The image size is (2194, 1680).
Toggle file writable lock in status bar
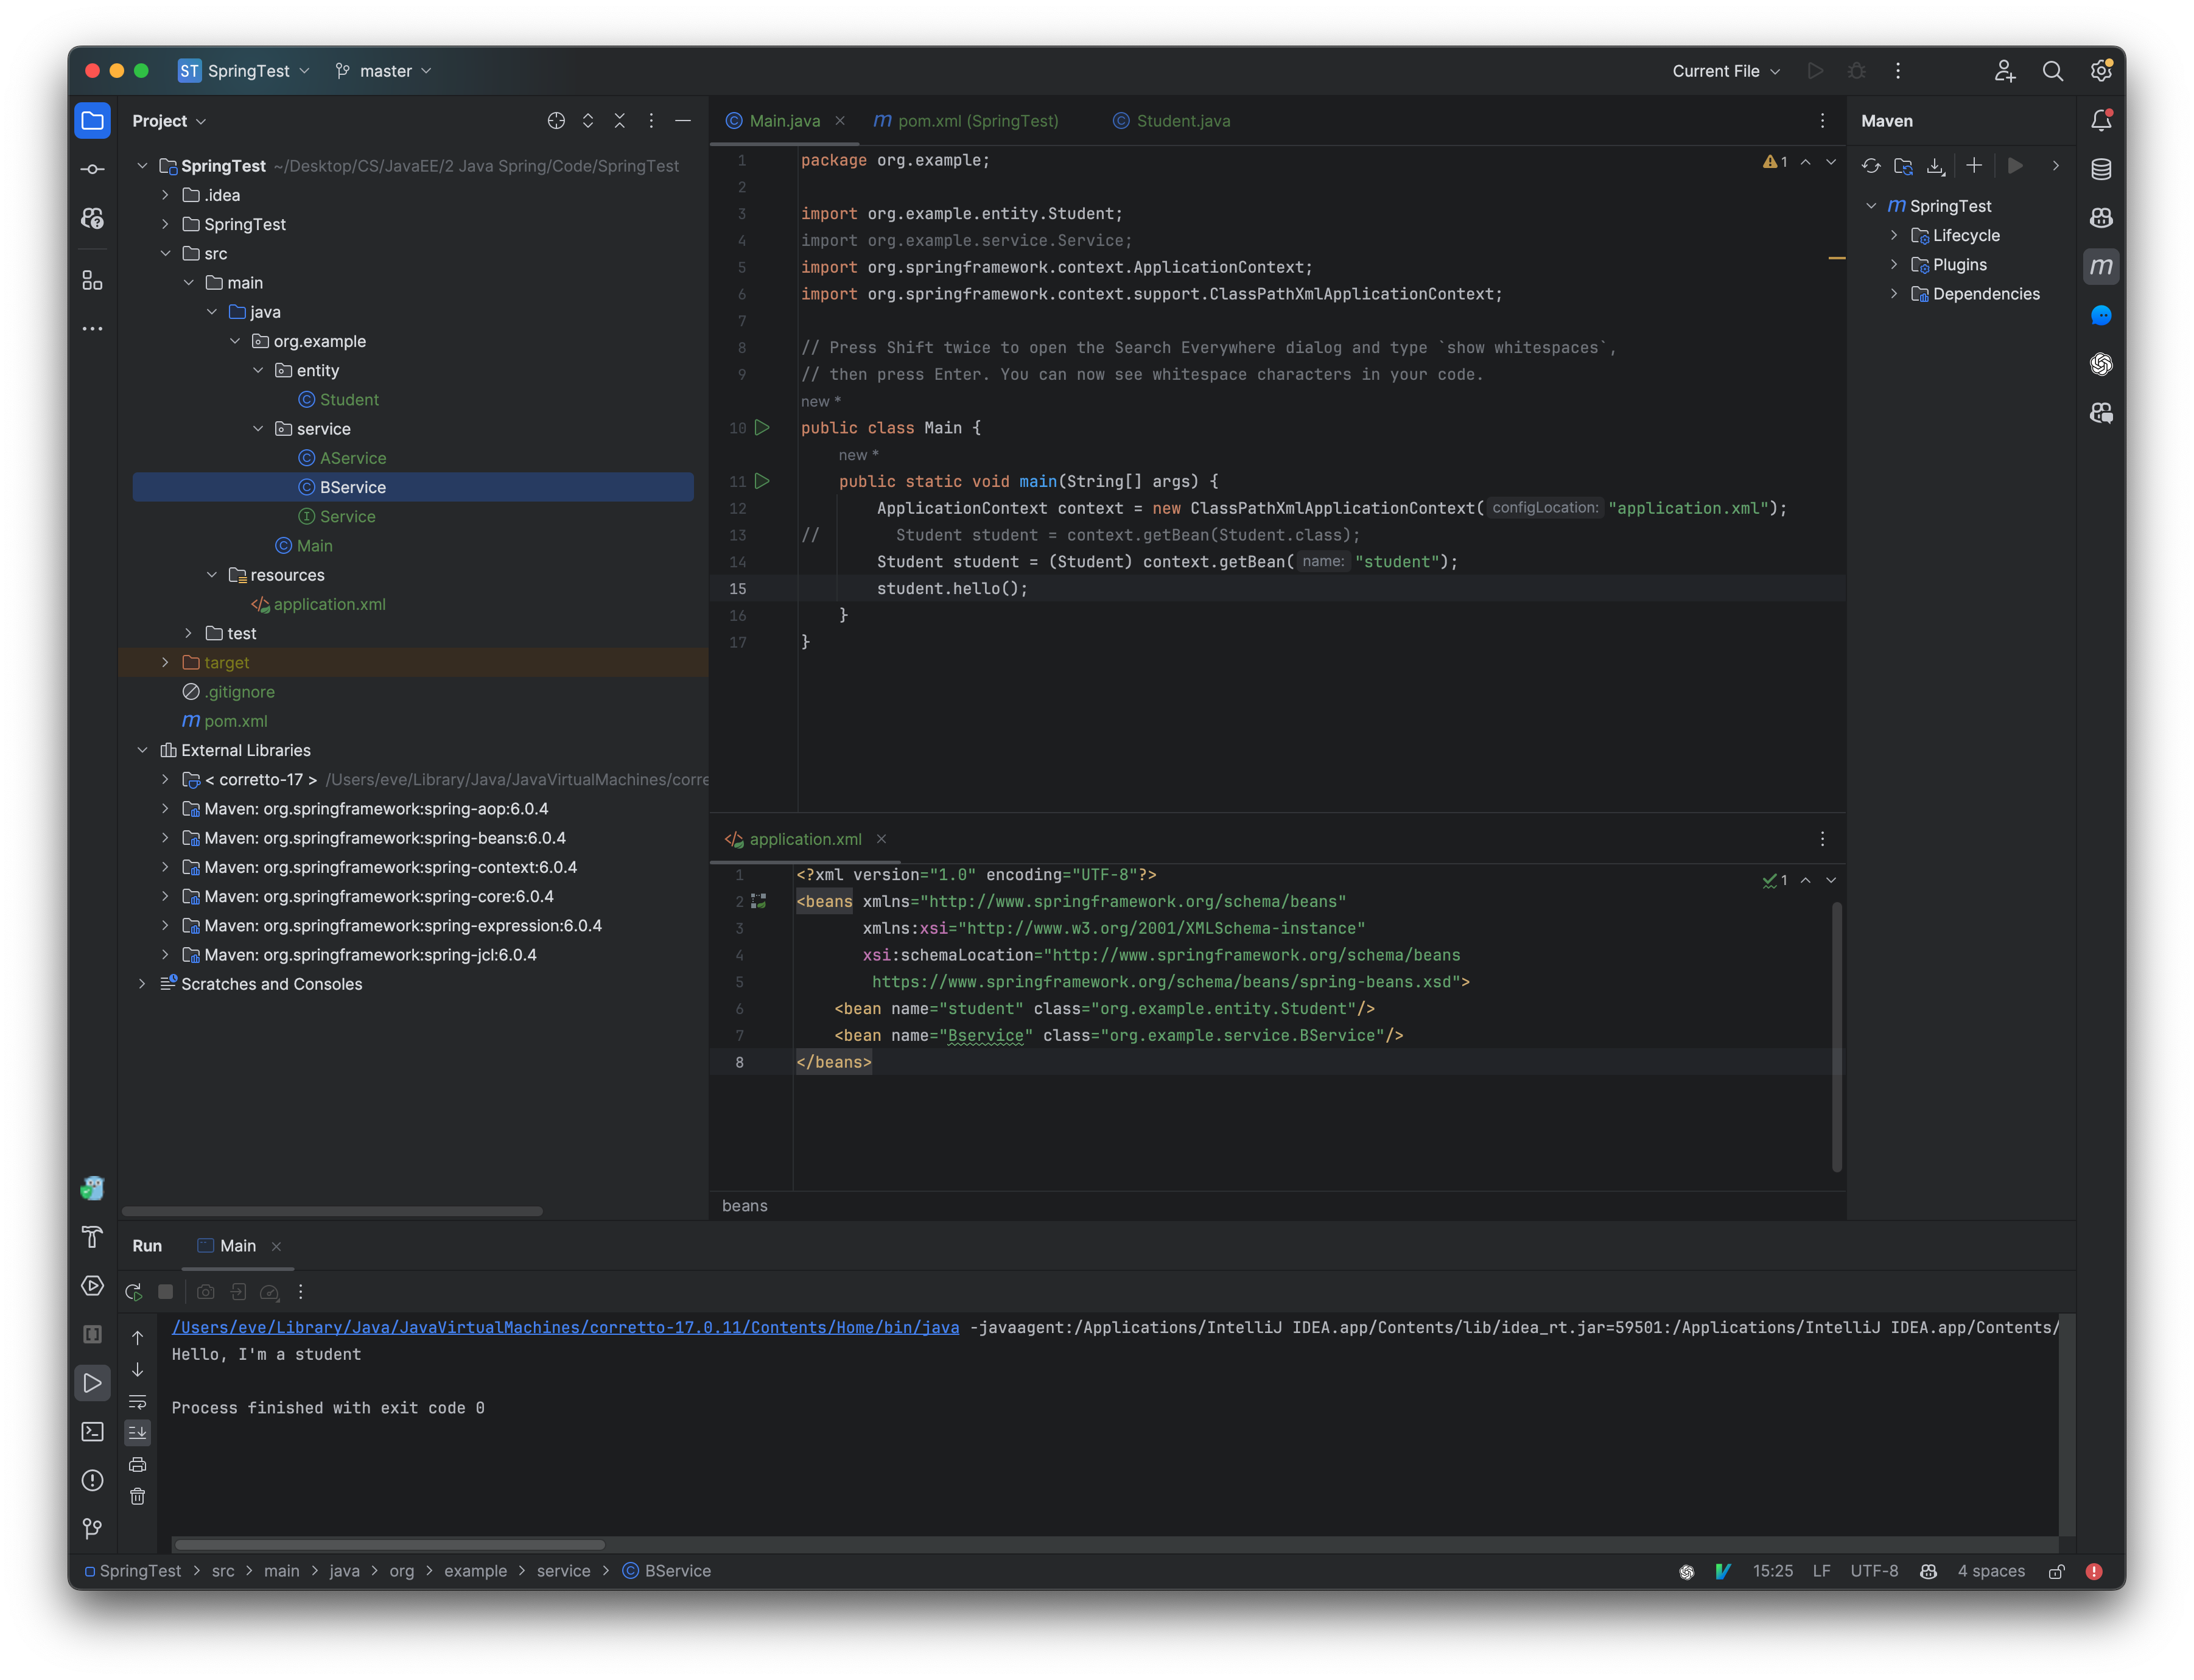point(2057,1571)
